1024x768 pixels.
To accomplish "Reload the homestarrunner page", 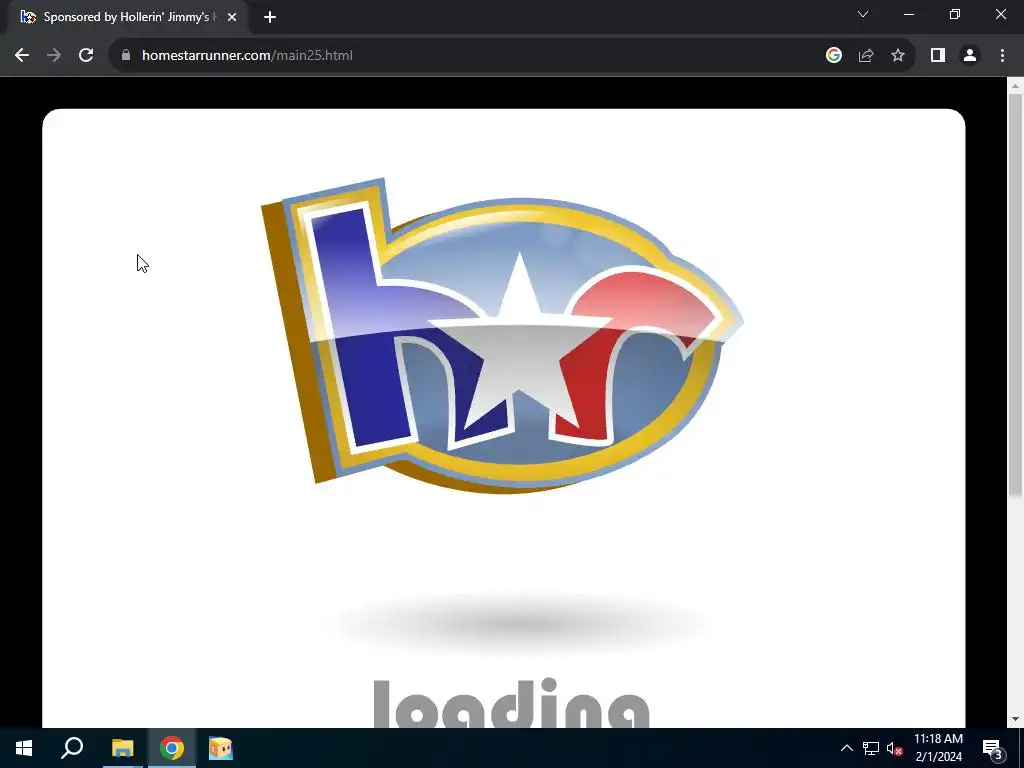I will click(86, 56).
